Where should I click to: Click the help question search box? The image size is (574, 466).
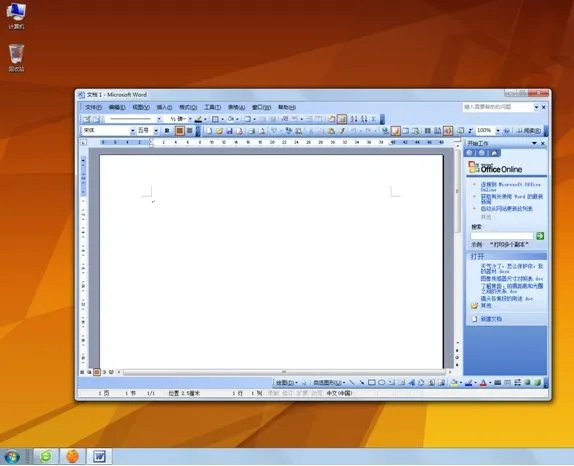497,107
